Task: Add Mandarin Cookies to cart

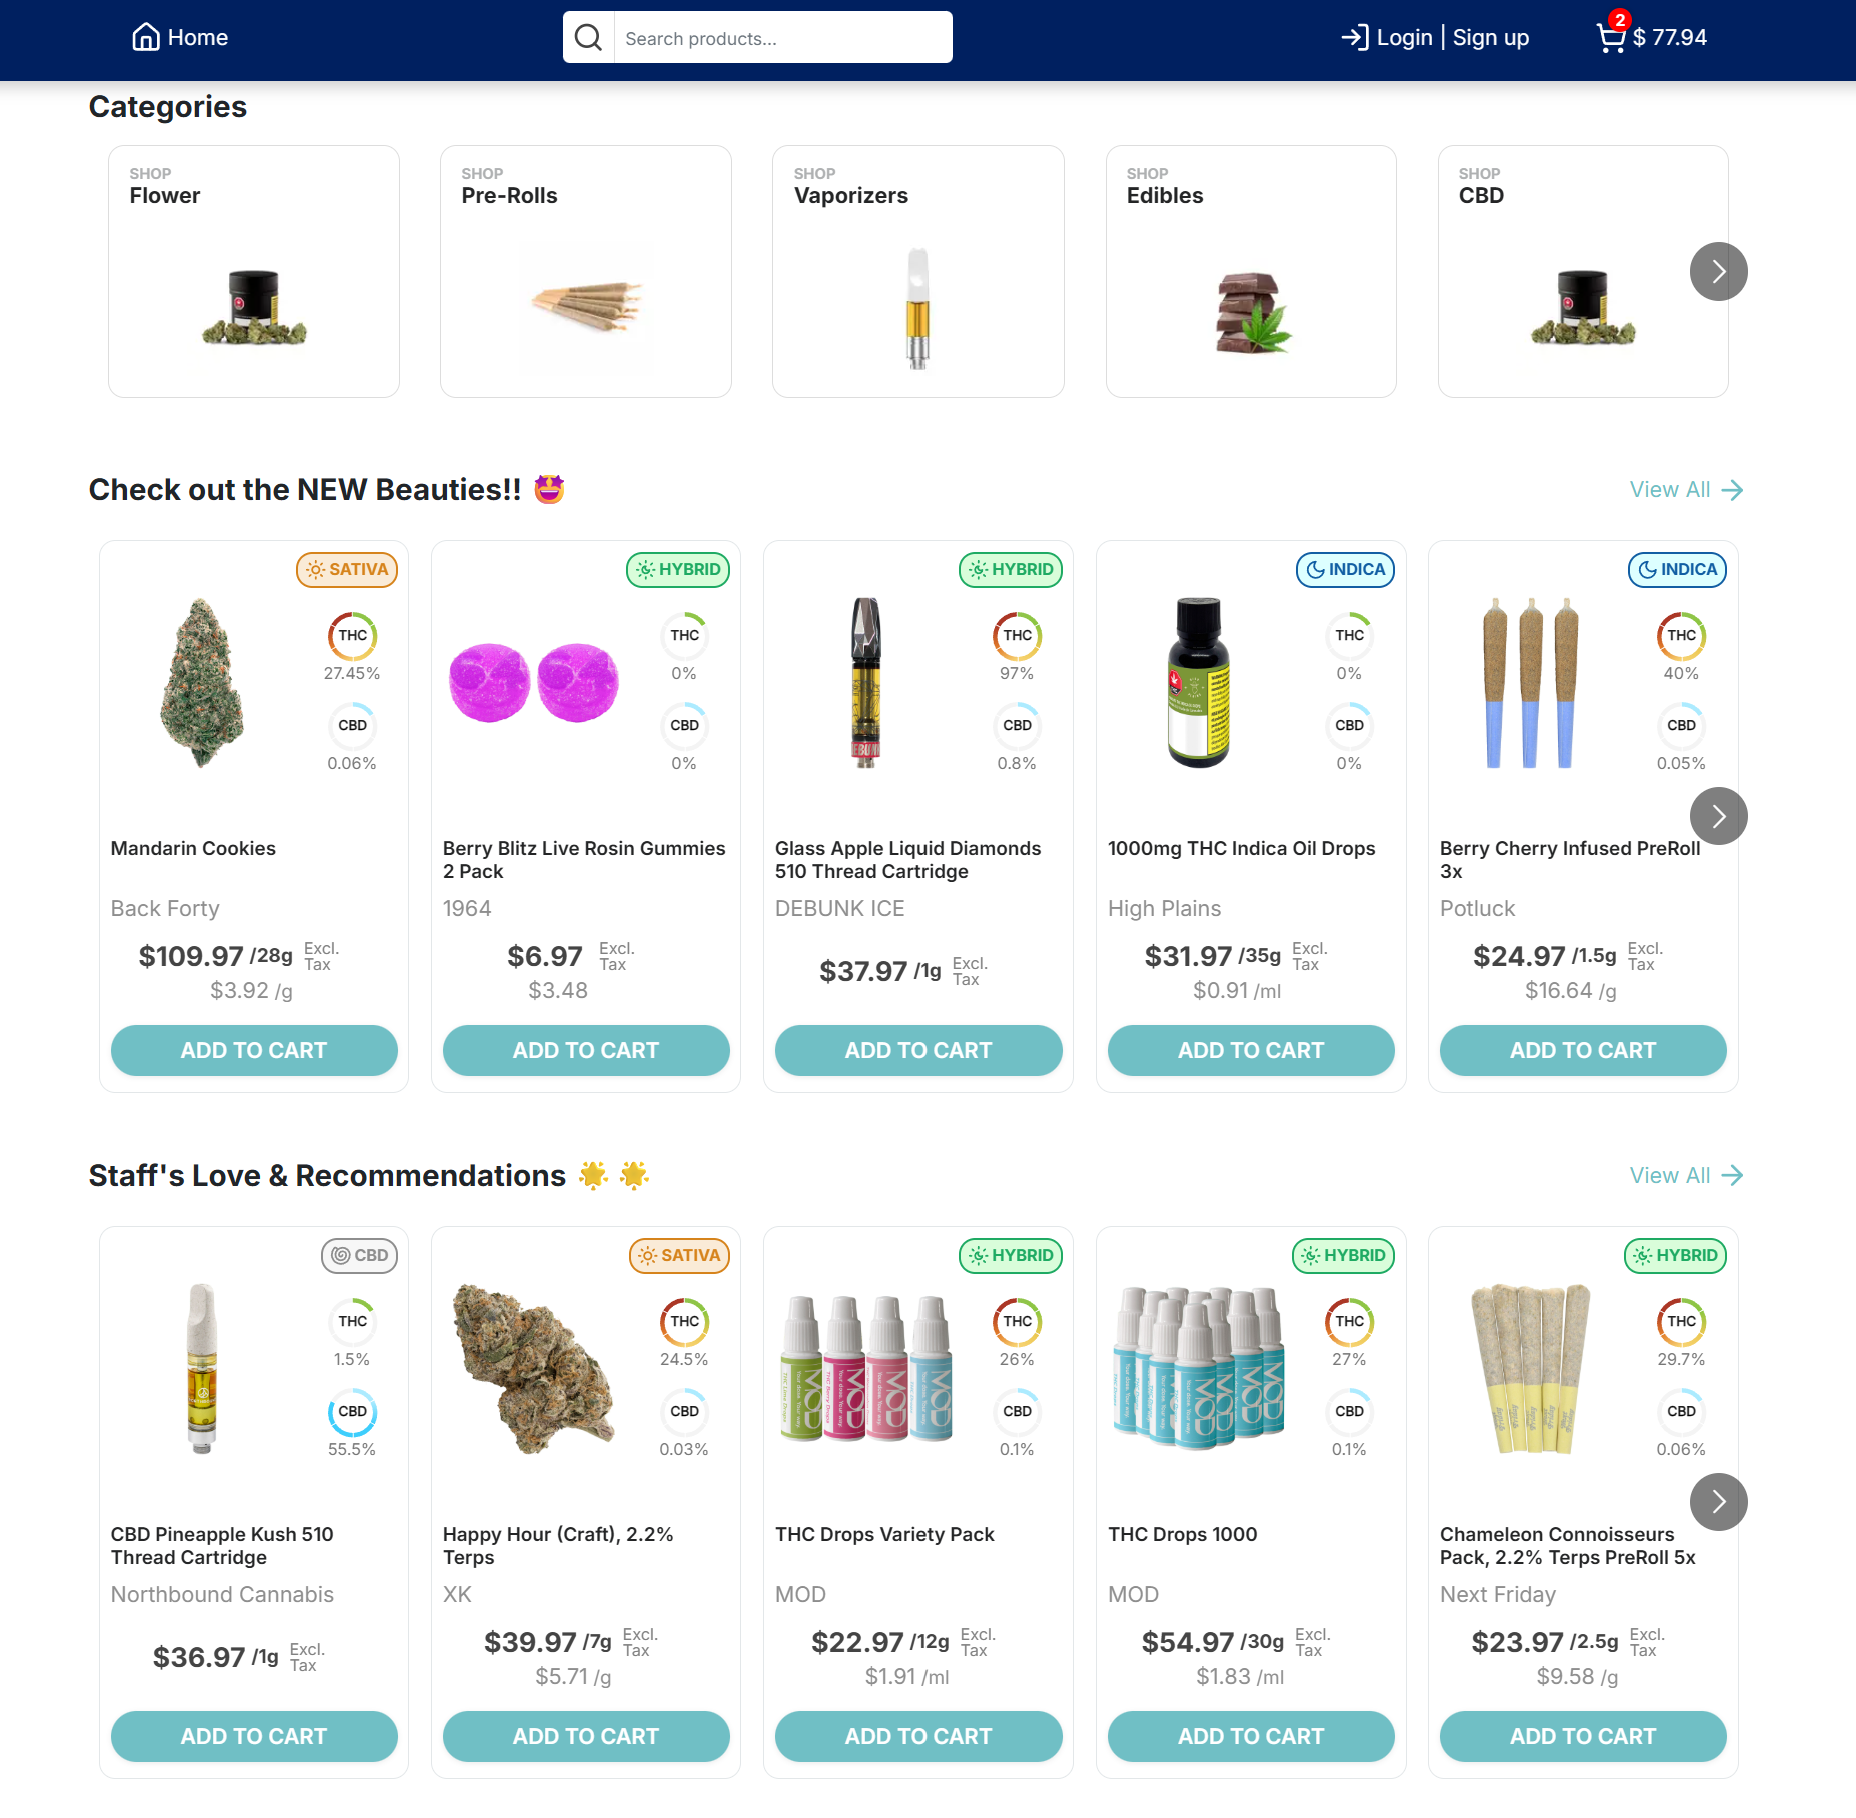Action: tap(254, 1051)
